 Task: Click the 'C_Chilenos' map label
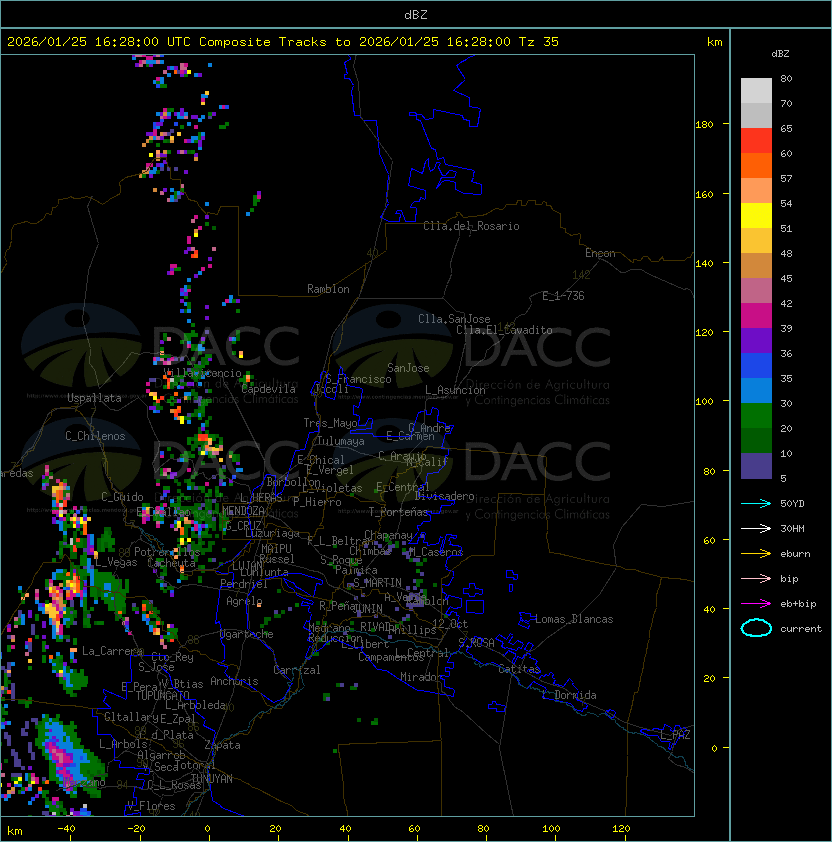(x=95, y=436)
